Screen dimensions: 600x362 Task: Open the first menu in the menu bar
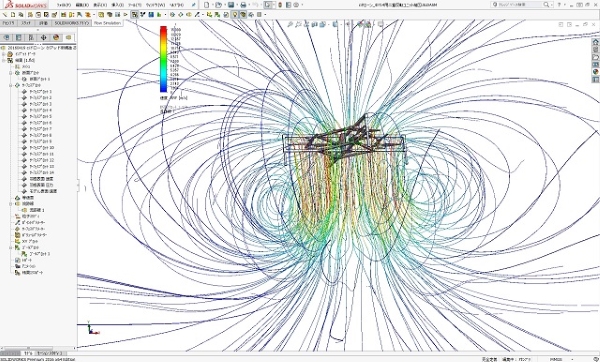pyautogui.click(x=64, y=5)
